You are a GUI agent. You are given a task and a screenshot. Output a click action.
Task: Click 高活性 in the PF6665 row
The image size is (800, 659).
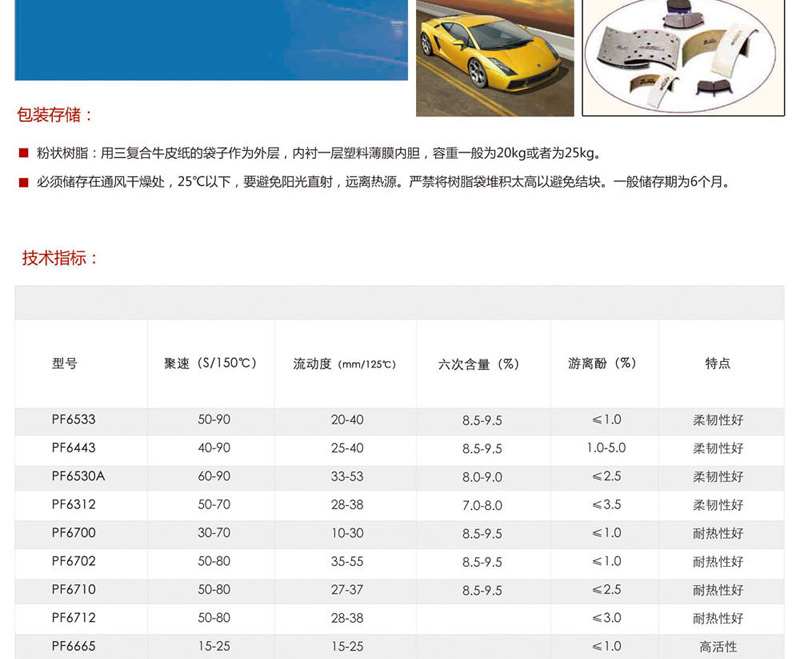[717, 647]
